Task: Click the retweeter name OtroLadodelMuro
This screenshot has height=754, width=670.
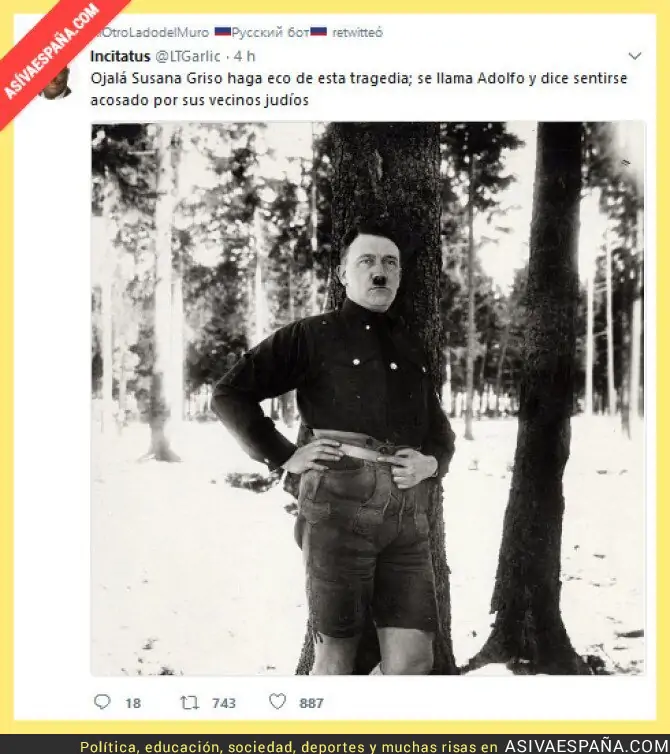Action: pyautogui.click(x=152, y=32)
